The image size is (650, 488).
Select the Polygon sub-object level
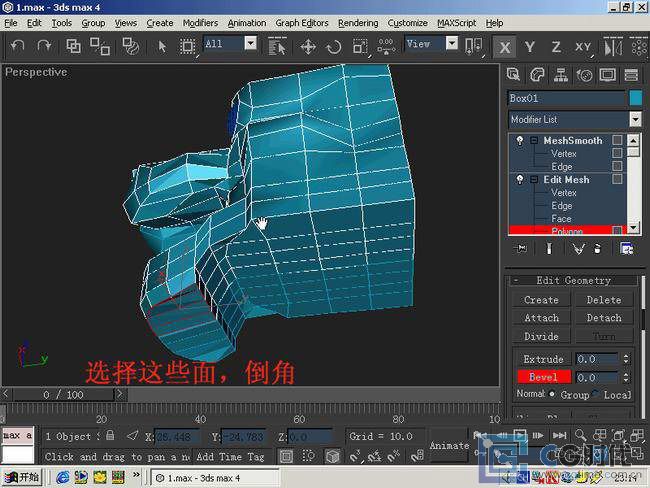click(567, 231)
